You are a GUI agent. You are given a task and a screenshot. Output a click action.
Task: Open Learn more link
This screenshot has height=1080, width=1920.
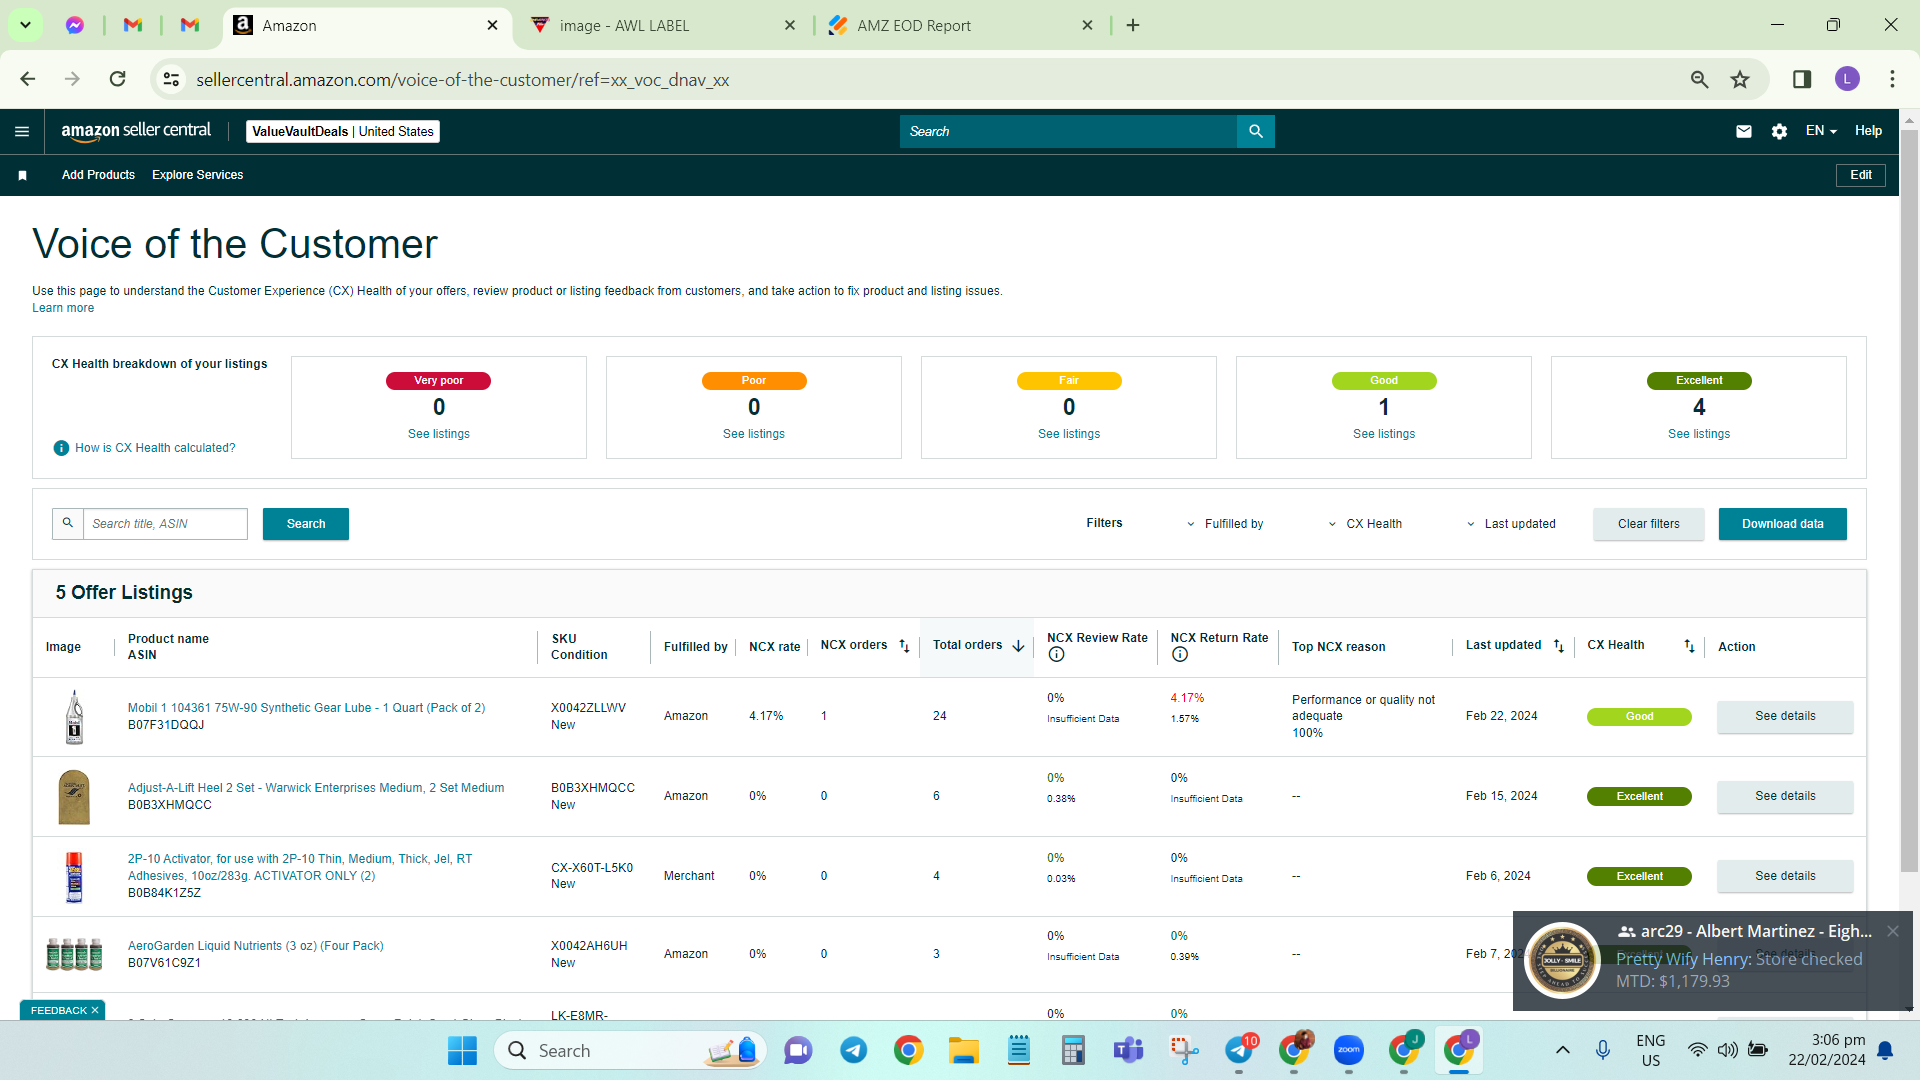(x=63, y=308)
